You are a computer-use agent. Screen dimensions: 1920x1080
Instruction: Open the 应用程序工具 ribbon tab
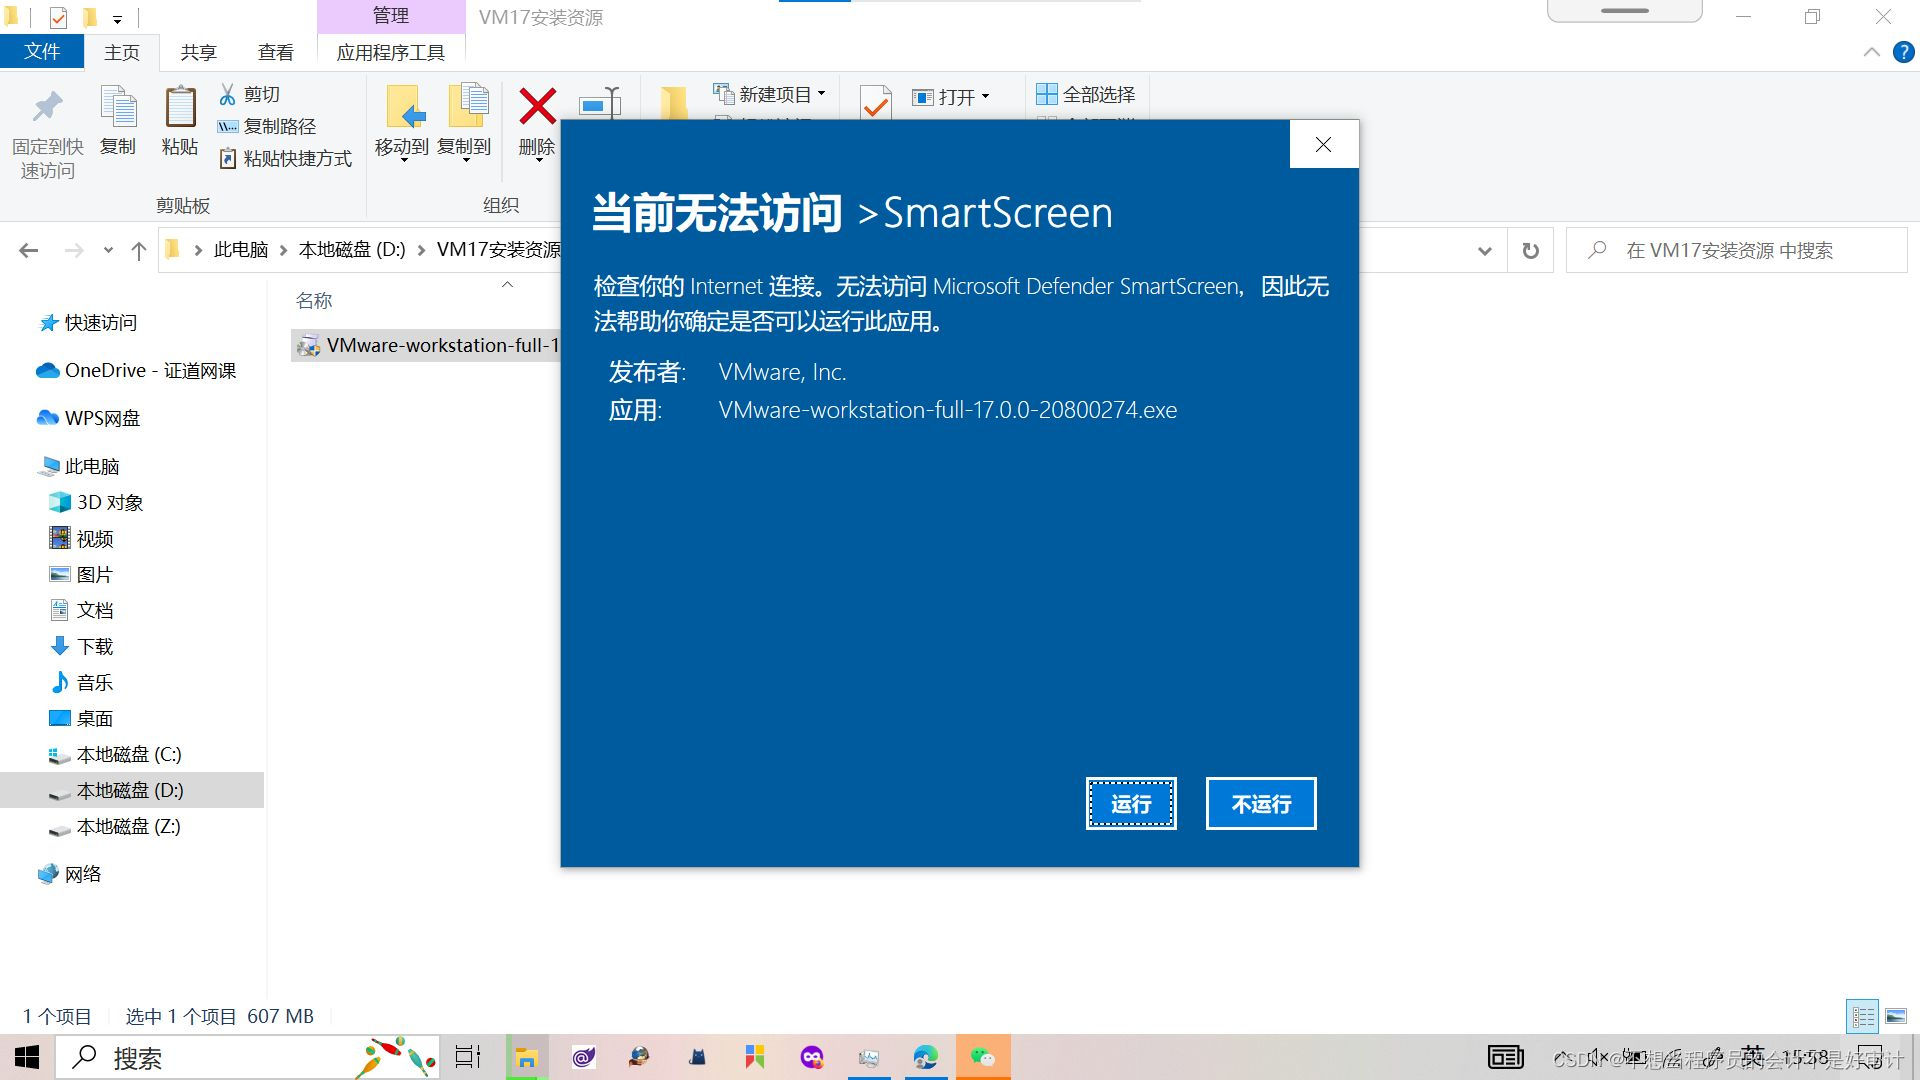(390, 52)
